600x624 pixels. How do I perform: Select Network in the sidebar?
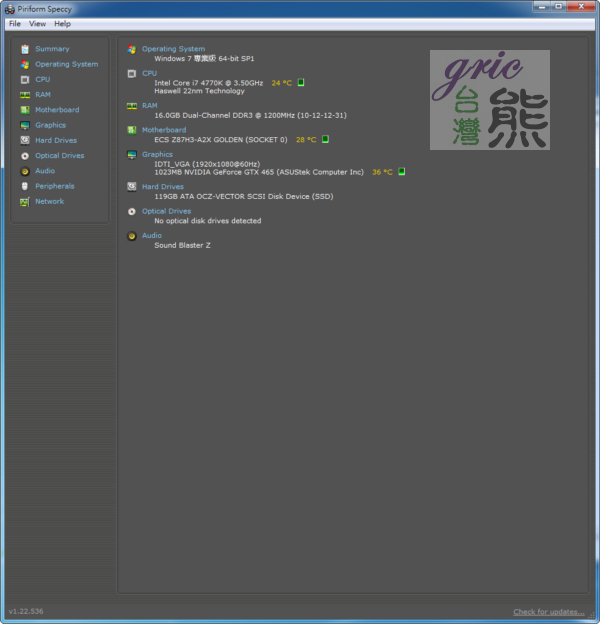click(50, 201)
